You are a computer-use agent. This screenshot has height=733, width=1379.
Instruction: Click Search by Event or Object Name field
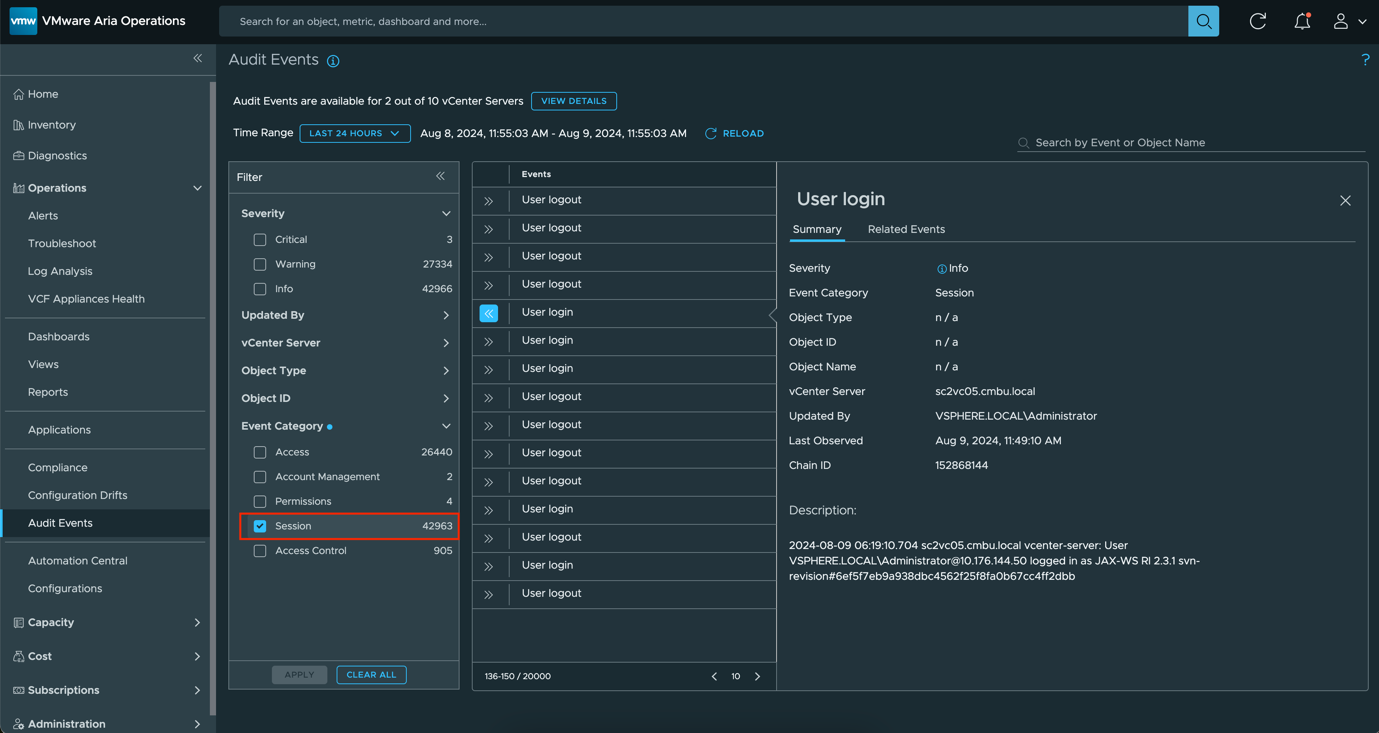1191,143
